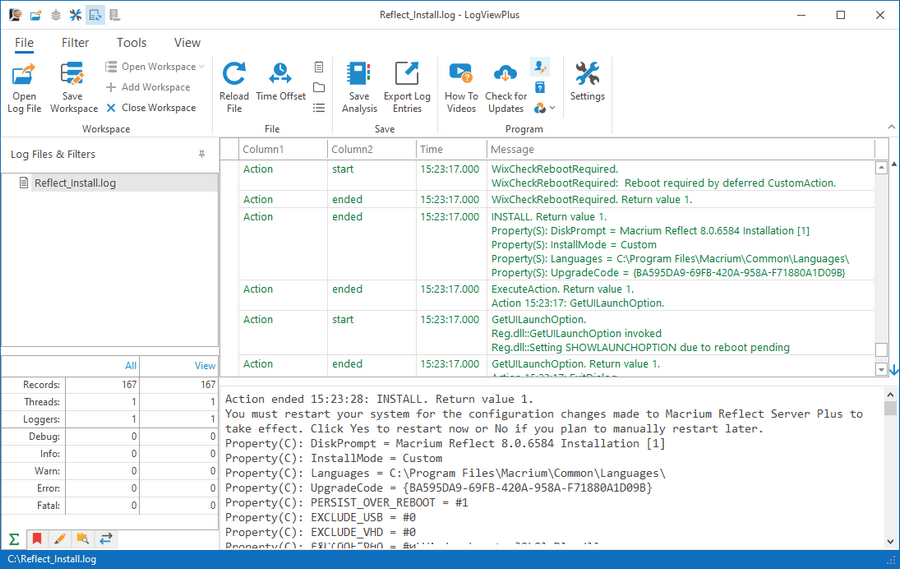Switch to the summary sigma tab
Image resolution: width=900 pixels, height=569 pixels.
14,539
